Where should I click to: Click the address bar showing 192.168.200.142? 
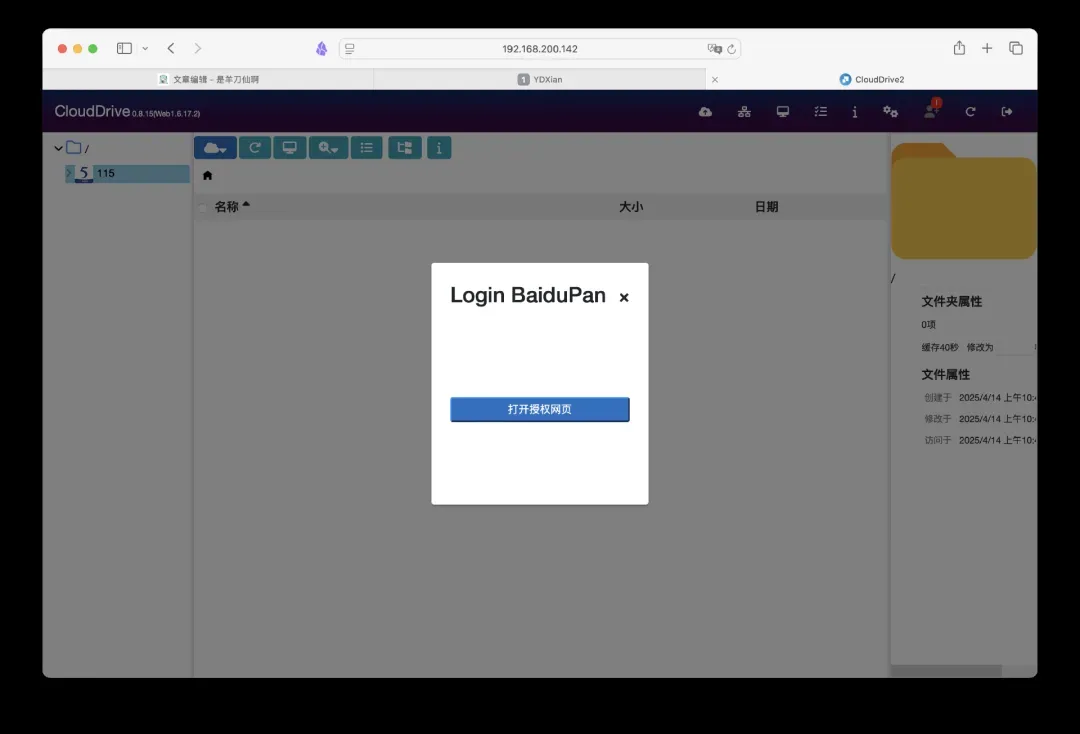(540, 49)
